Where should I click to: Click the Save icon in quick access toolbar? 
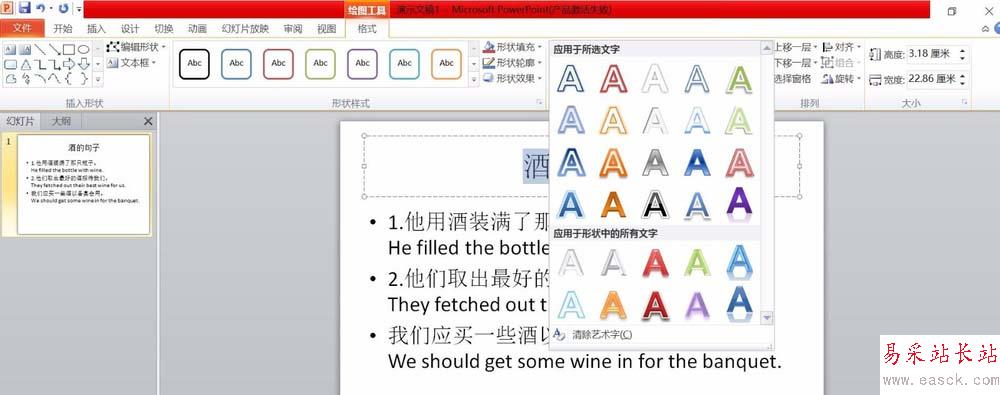(24, 8)
